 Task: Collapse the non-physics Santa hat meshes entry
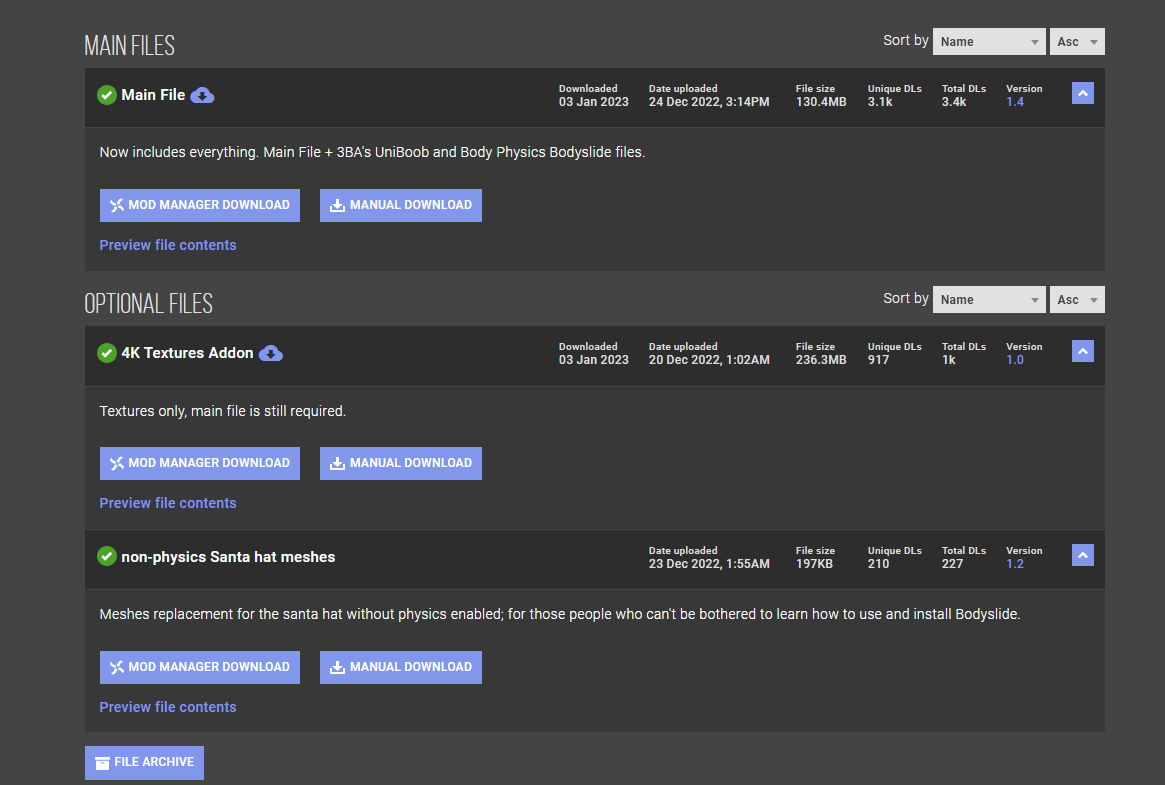point(1083,555)
